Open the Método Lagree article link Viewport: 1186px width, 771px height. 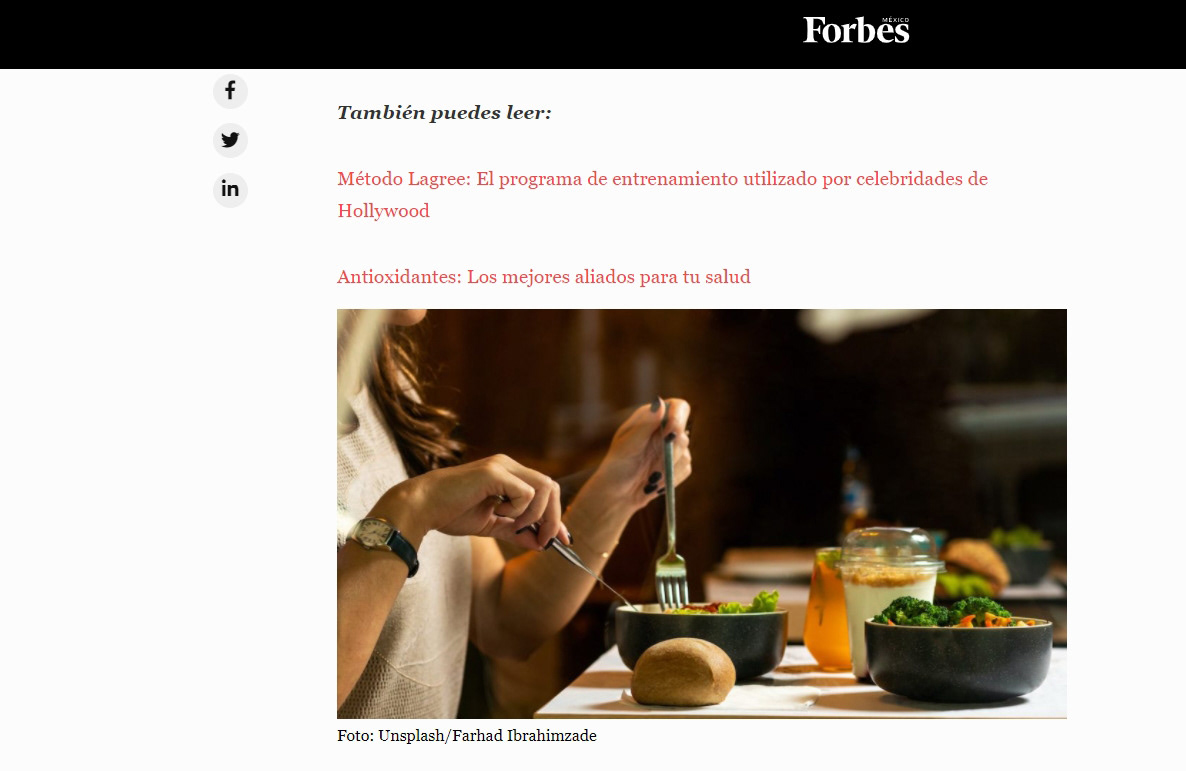click(x=663, y=194)
